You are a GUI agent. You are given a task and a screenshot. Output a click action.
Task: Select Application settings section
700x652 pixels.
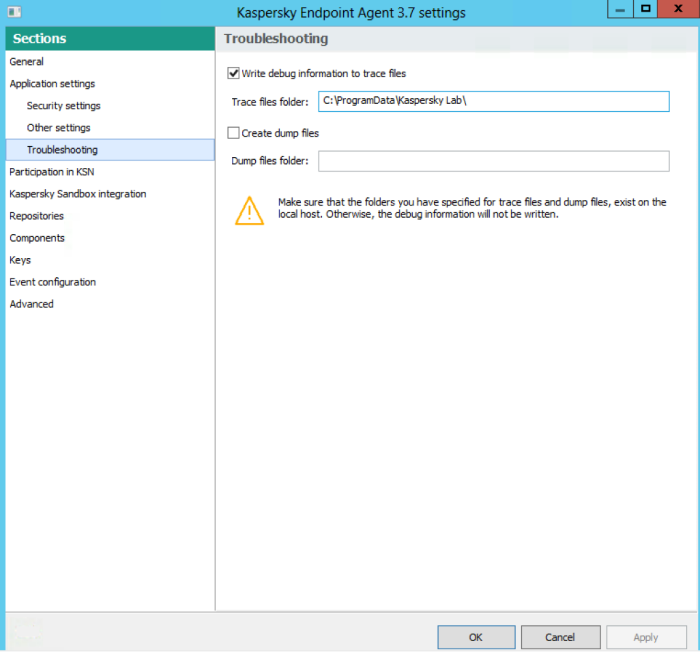pos(52,84)
